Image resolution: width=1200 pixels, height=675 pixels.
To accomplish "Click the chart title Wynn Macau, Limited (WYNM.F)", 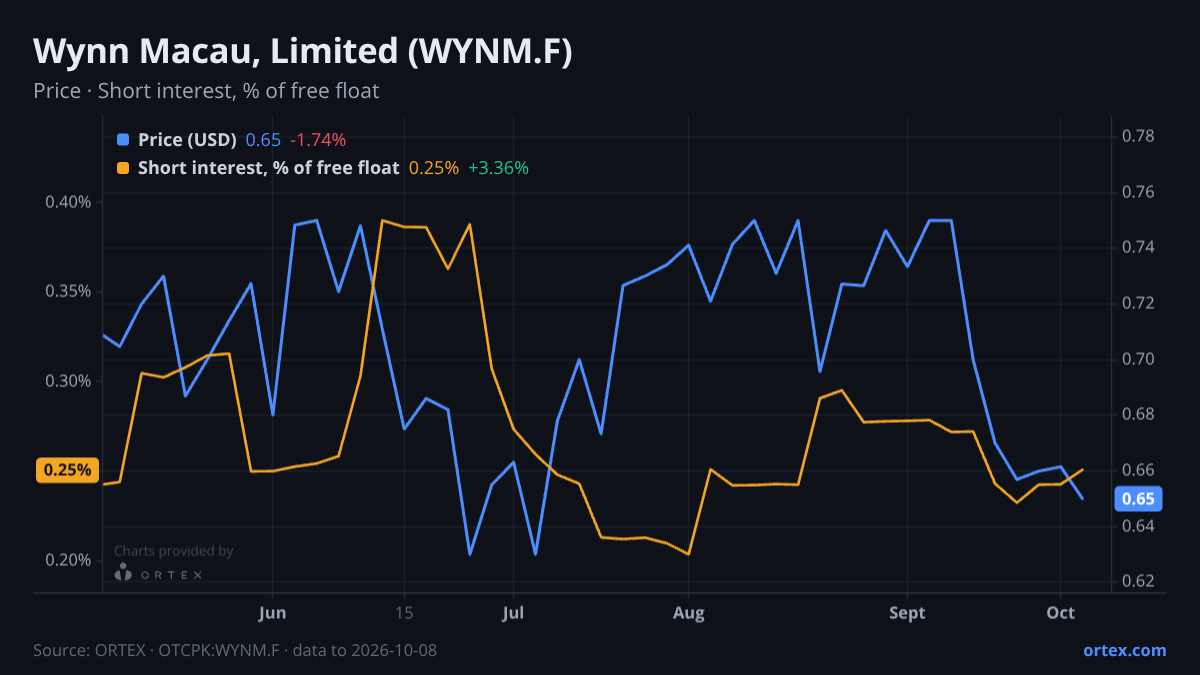I will click(303, 51).
